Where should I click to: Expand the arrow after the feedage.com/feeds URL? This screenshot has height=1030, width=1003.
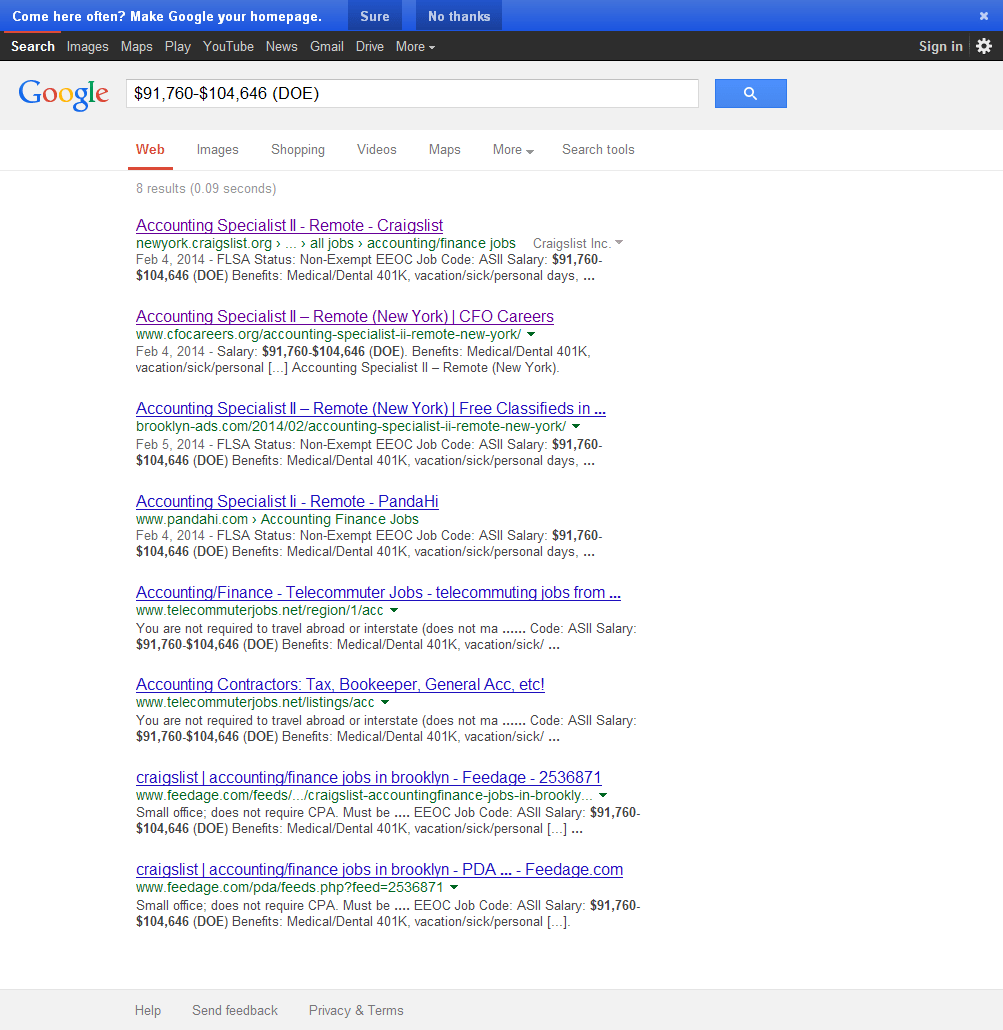tap(603, 795)
